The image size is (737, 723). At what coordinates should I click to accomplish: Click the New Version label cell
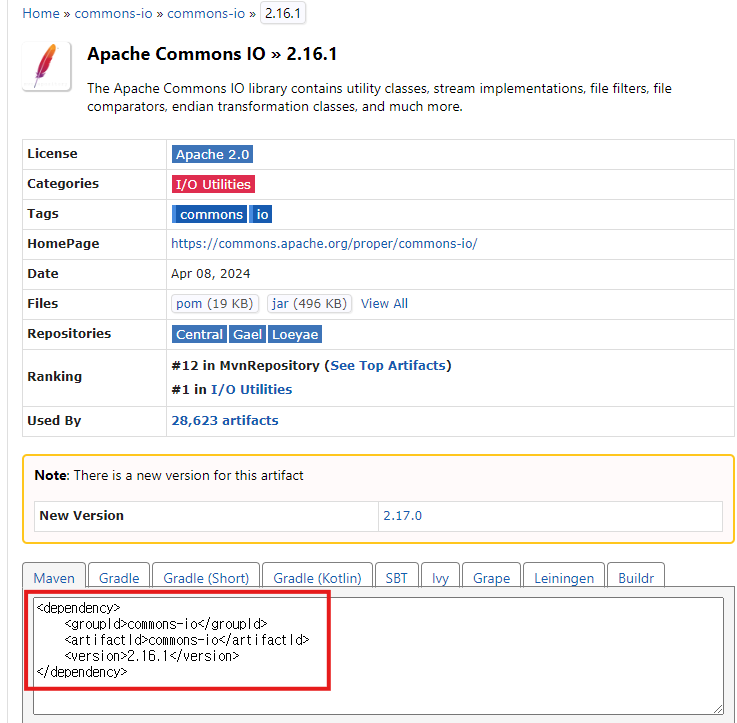tap(206, 516)
